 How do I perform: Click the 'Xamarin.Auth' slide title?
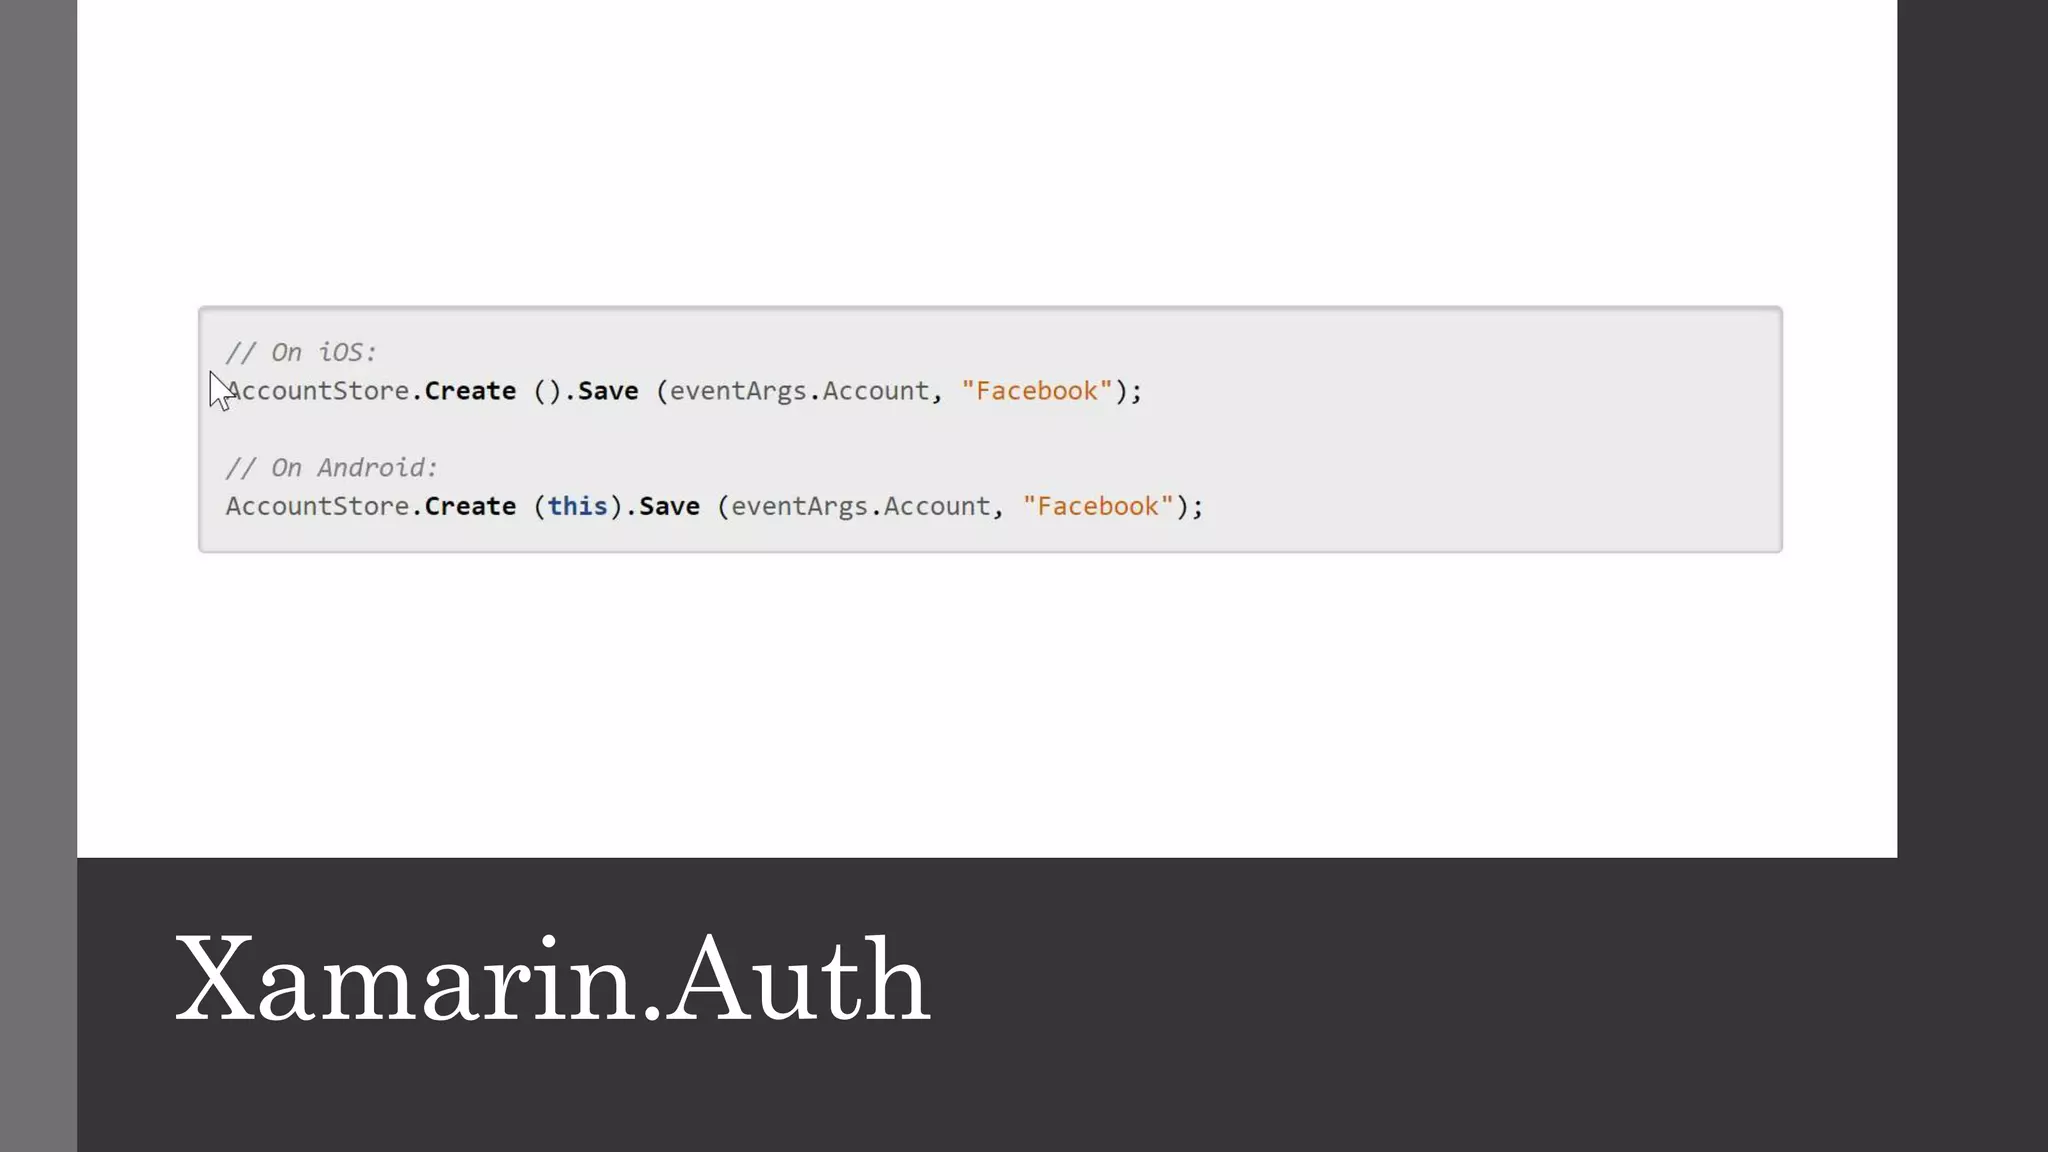(553, 979)
